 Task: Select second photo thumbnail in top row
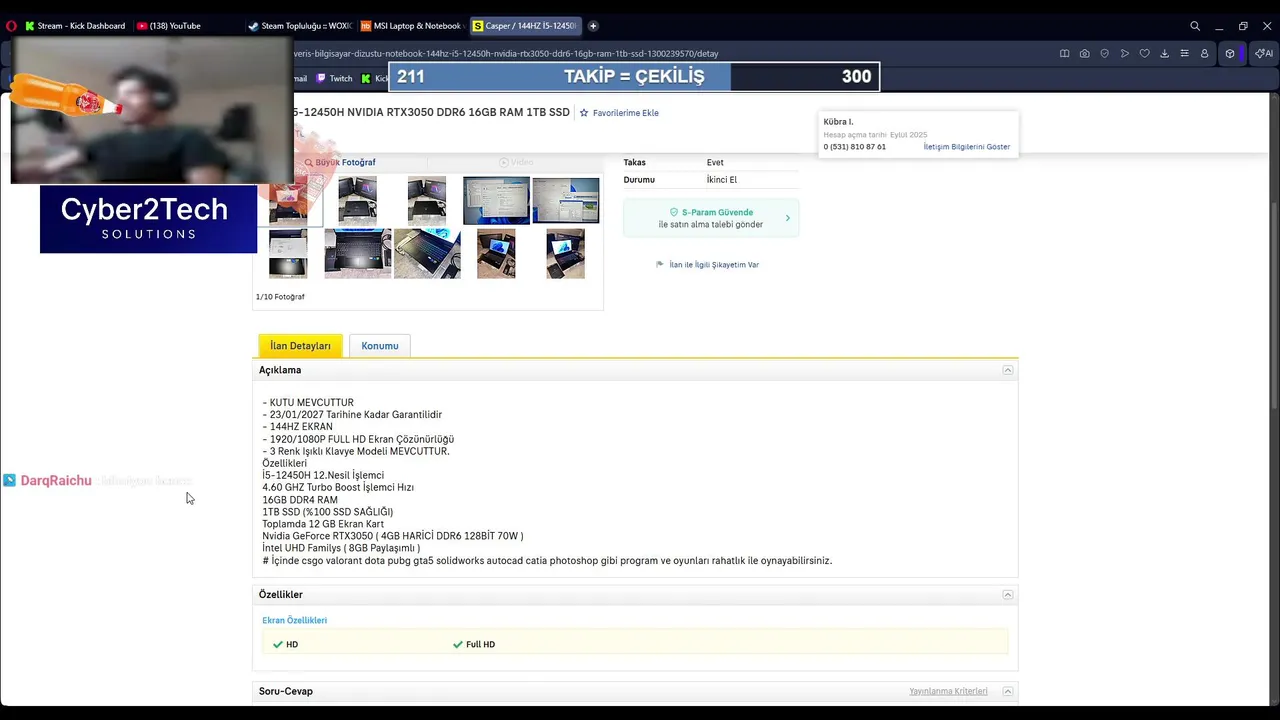coord(357,200)
